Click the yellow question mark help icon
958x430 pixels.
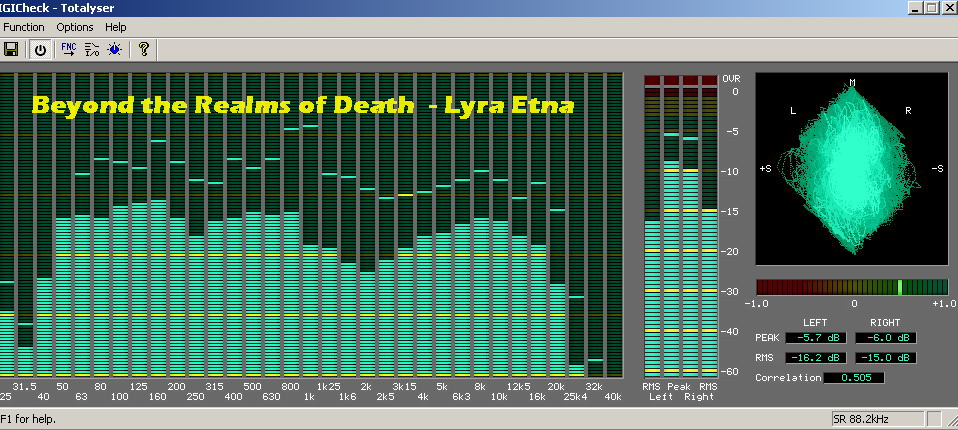pos(143,49)
